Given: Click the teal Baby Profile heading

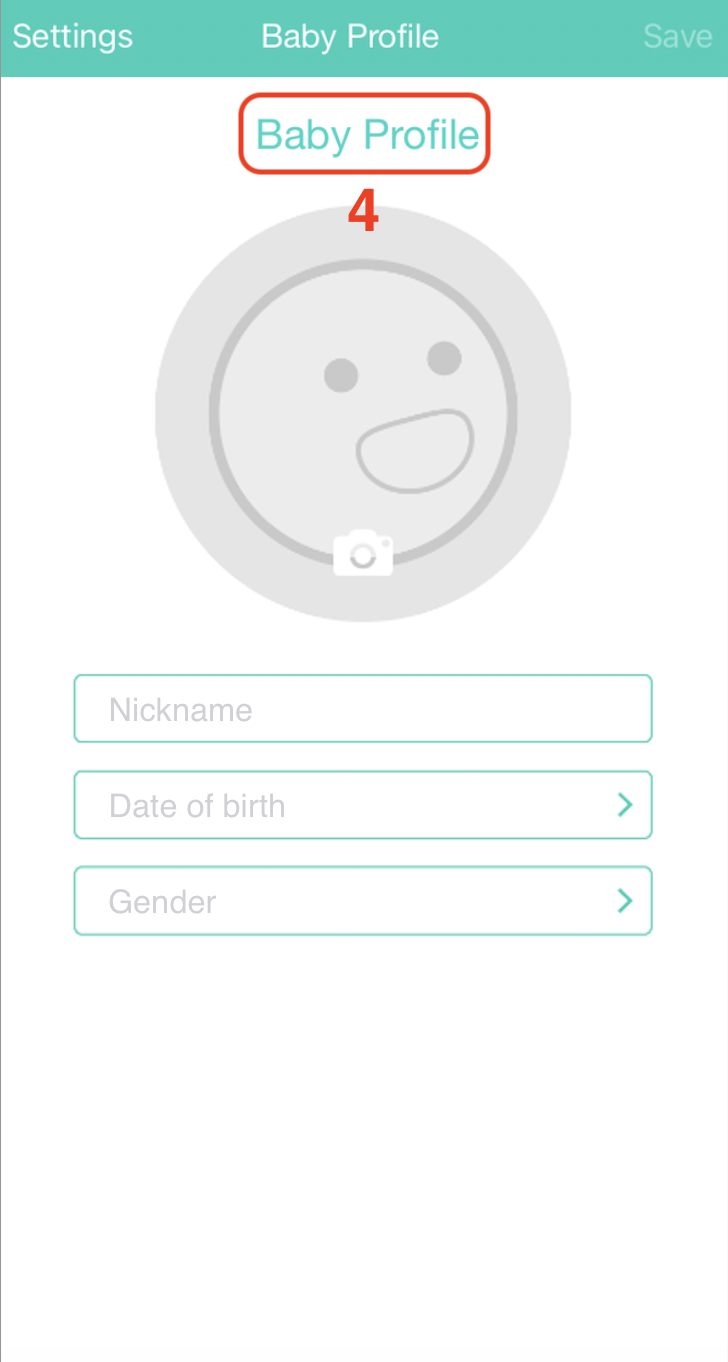Looking at the screenshot, I should coord(367,134).
